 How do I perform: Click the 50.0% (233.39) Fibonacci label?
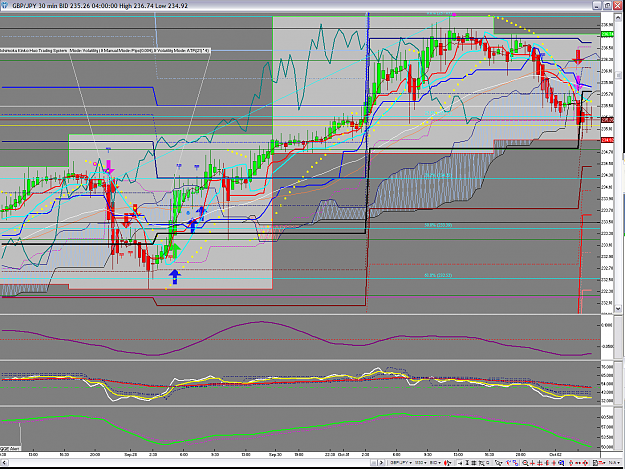point(438,225)
